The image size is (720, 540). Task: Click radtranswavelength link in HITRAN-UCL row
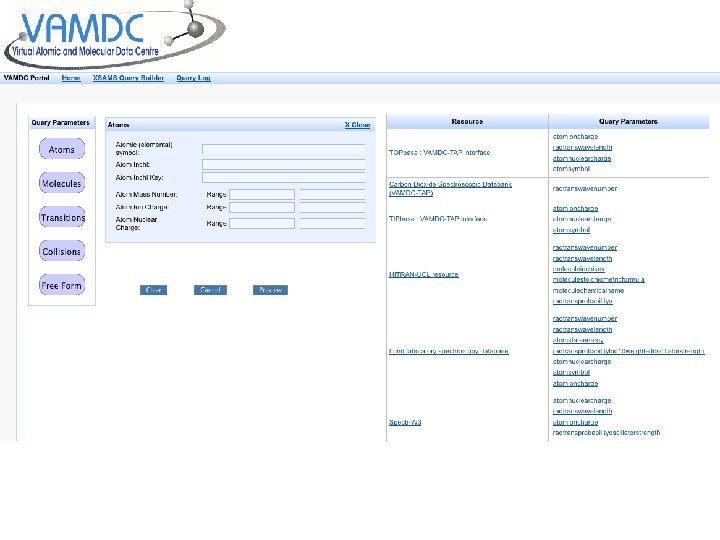(582, 259)
